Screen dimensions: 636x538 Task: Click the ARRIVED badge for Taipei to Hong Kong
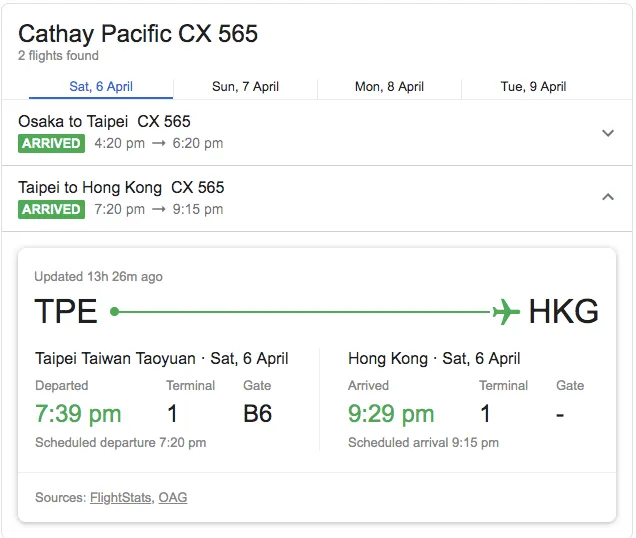click(52, 209)
